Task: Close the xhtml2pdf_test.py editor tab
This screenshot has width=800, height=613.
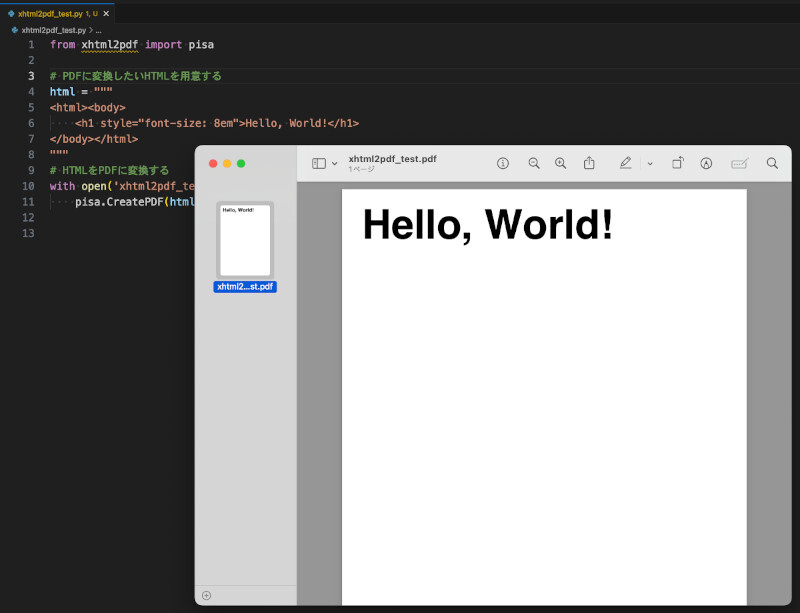Action: 106,14
